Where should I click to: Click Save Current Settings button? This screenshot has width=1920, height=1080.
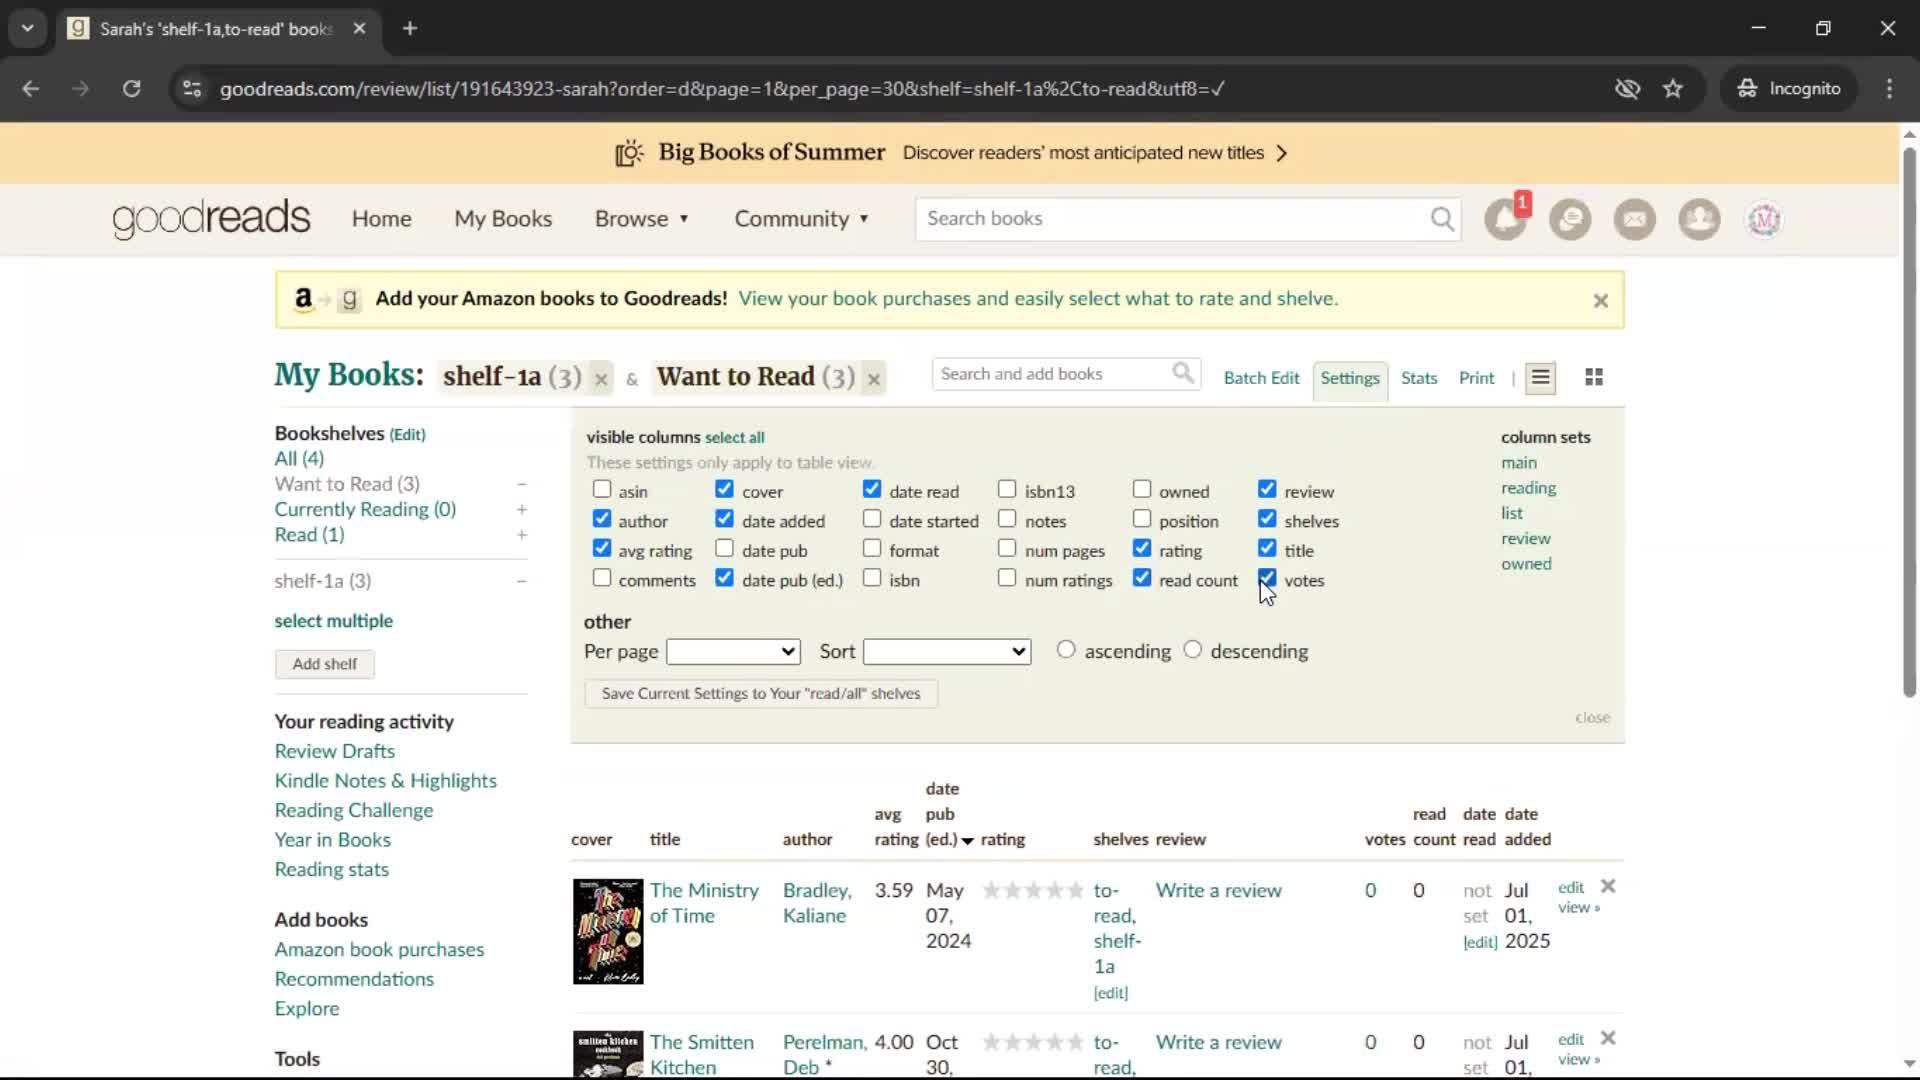coord(761,694)
